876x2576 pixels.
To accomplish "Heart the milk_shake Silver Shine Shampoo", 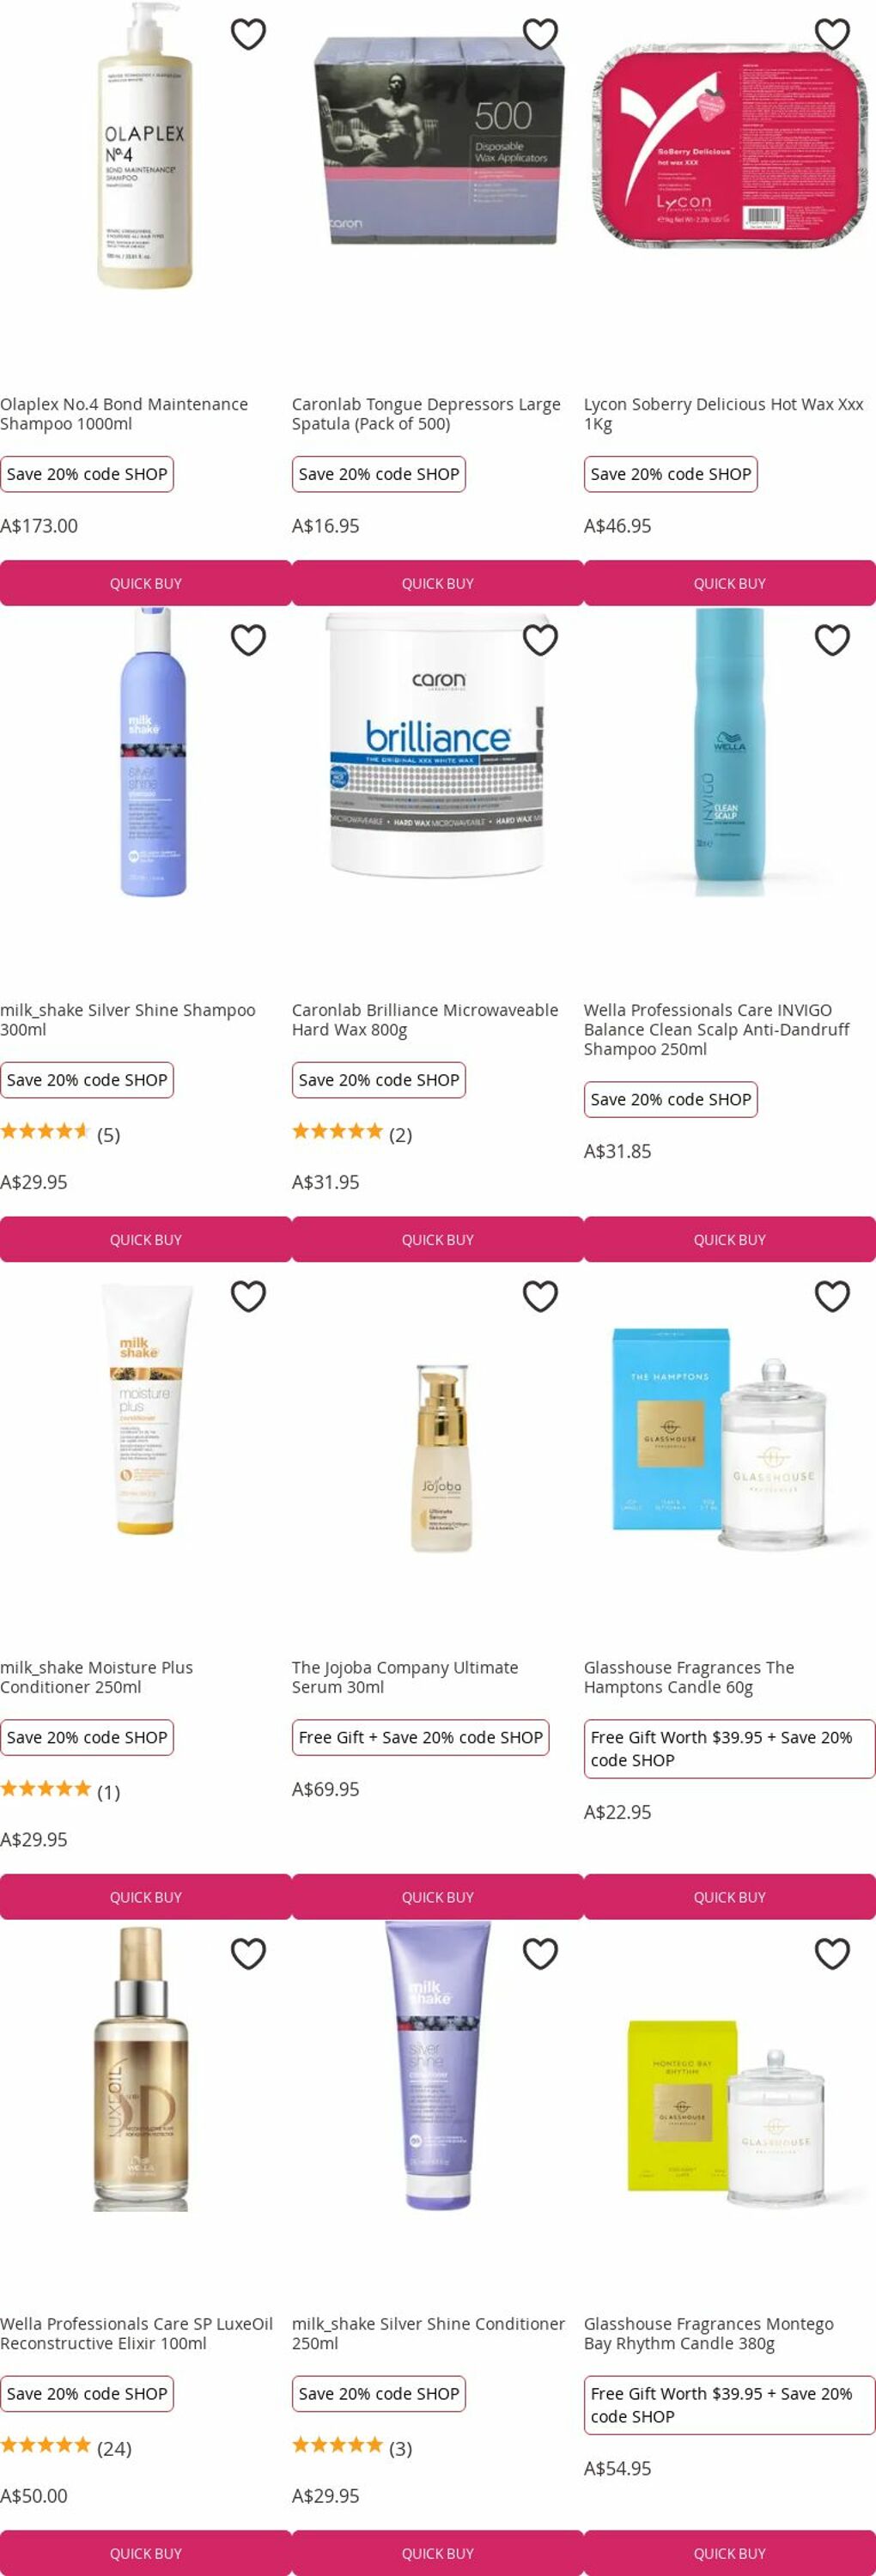I will coord(248,640).
